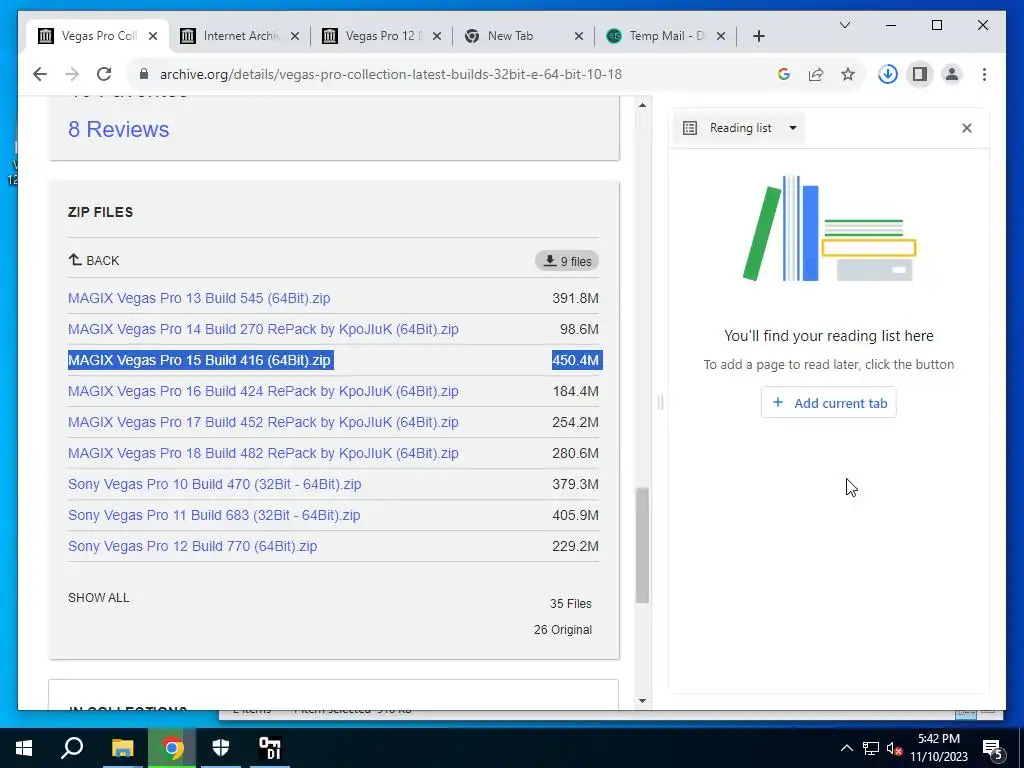Click the scrollbar down arrow
Viewport: 1024px width, 768px height.
pos(643,701)
